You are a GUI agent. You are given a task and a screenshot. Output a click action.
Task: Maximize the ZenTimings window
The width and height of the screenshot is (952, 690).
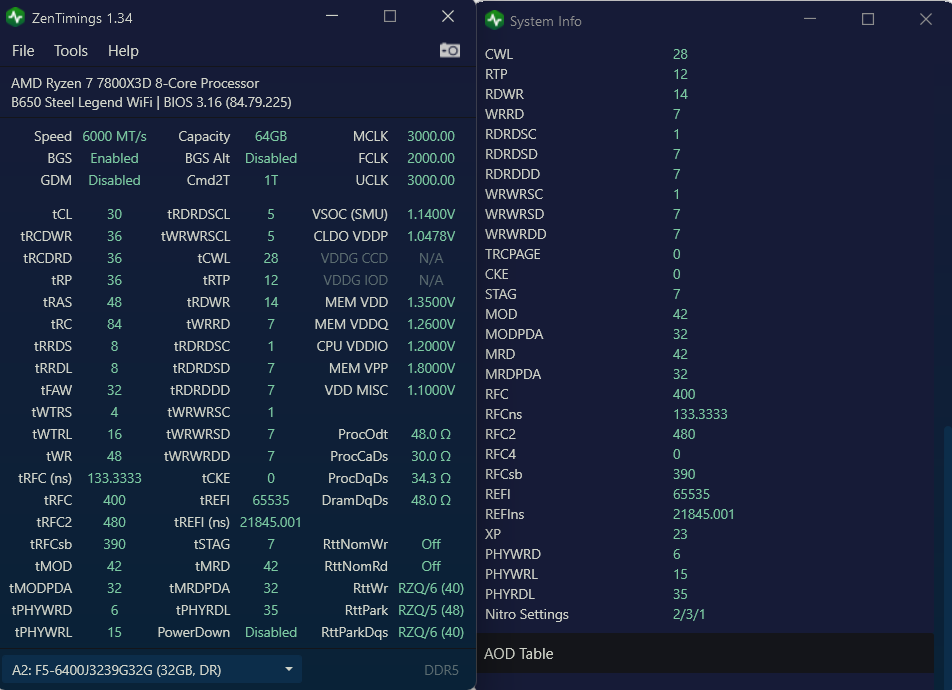click(390, 16)
